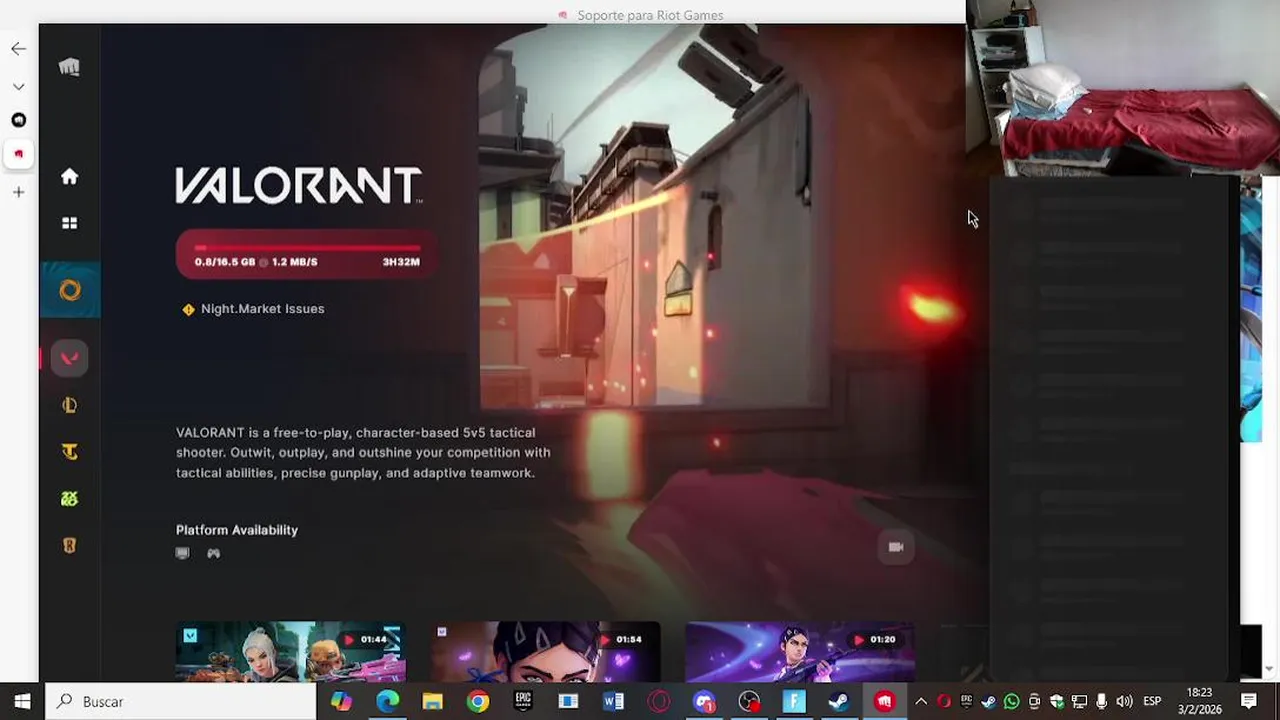The width and height of the screenshot is (1280, 720).
Task: Switch the ESP keyboard language indicator
Action: [x=1152, y=701]
